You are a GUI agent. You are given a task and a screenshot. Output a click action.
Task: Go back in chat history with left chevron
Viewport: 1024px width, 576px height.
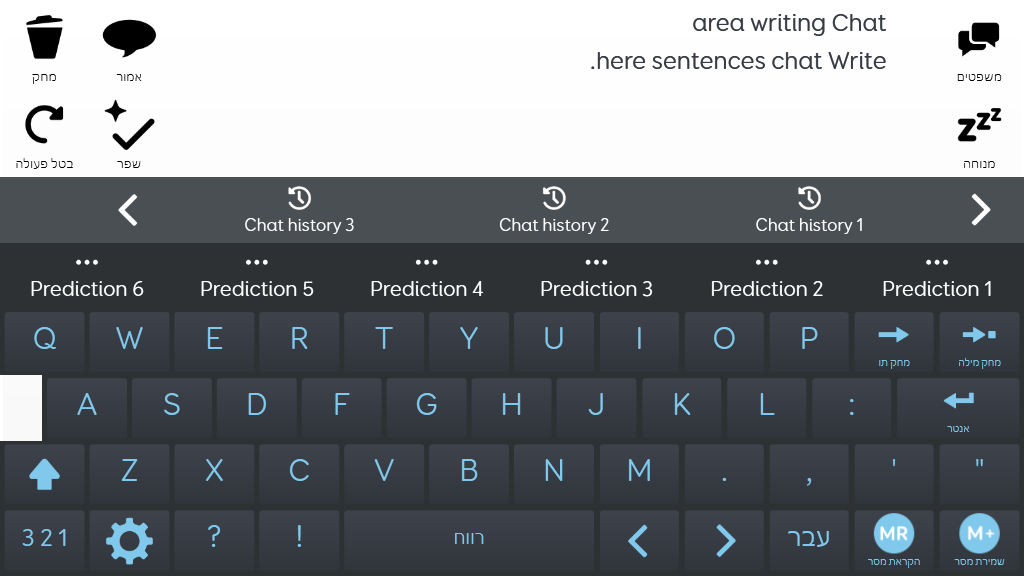pyautogui.click(x=128, y=210)
